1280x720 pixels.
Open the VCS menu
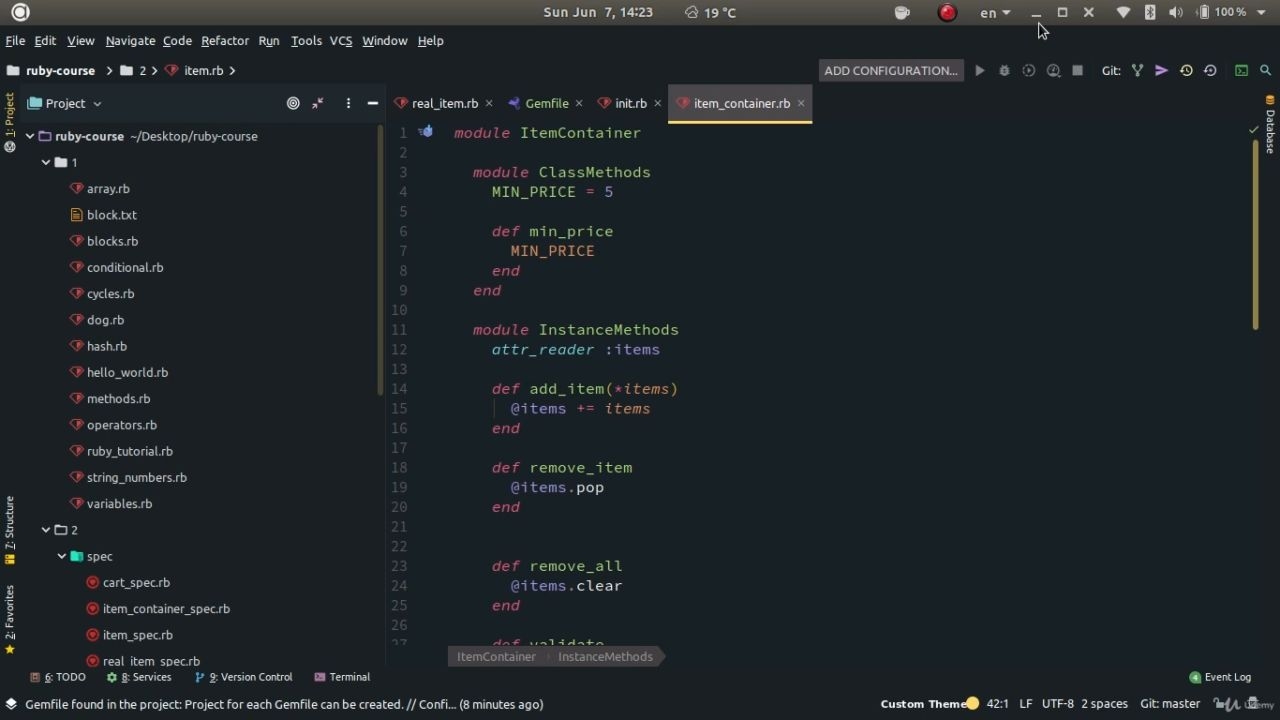[341, 41]
